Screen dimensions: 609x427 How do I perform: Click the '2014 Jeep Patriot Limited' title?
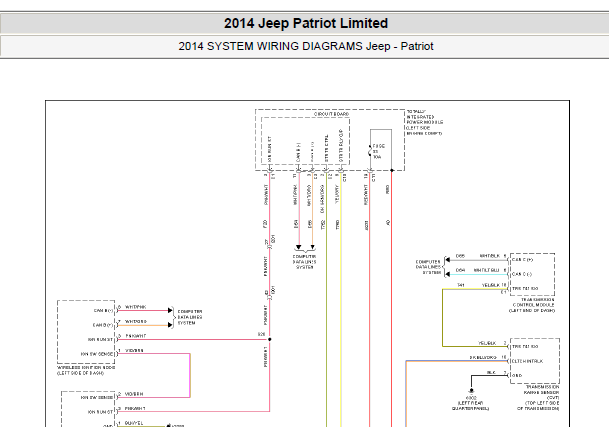(306, 23)
